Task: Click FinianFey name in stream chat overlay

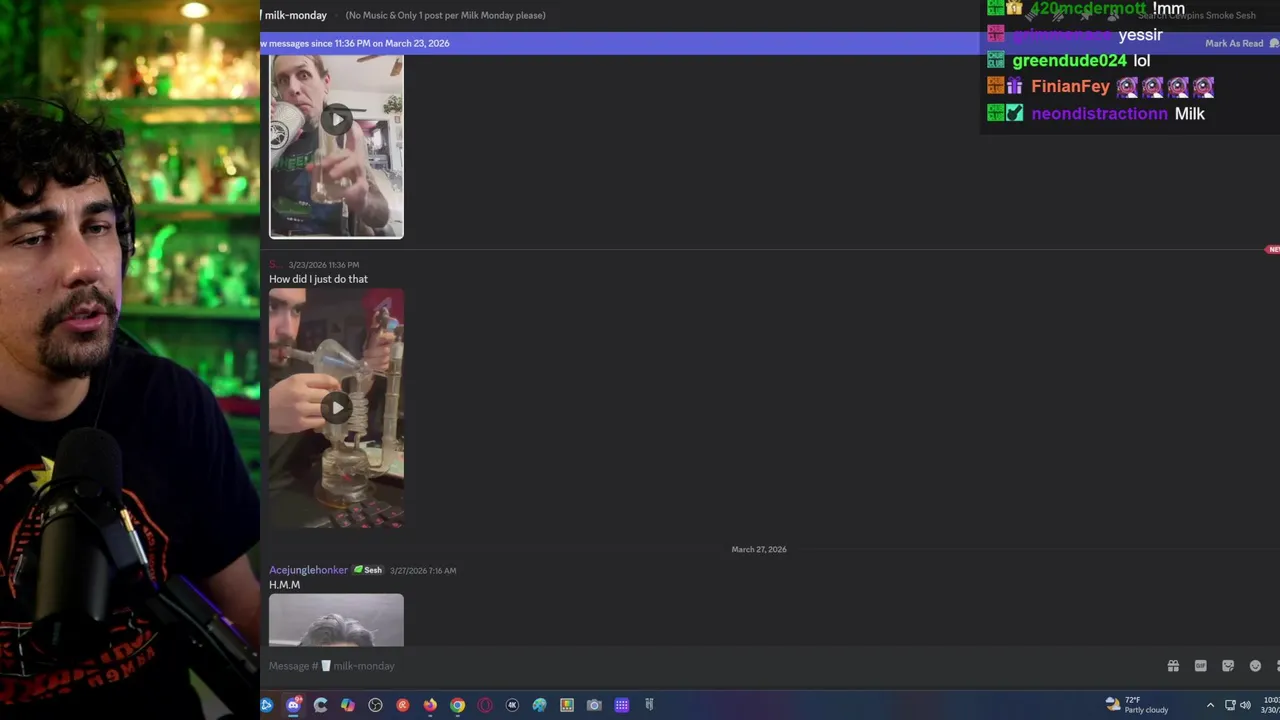Action: click(x=1070, y=87)
